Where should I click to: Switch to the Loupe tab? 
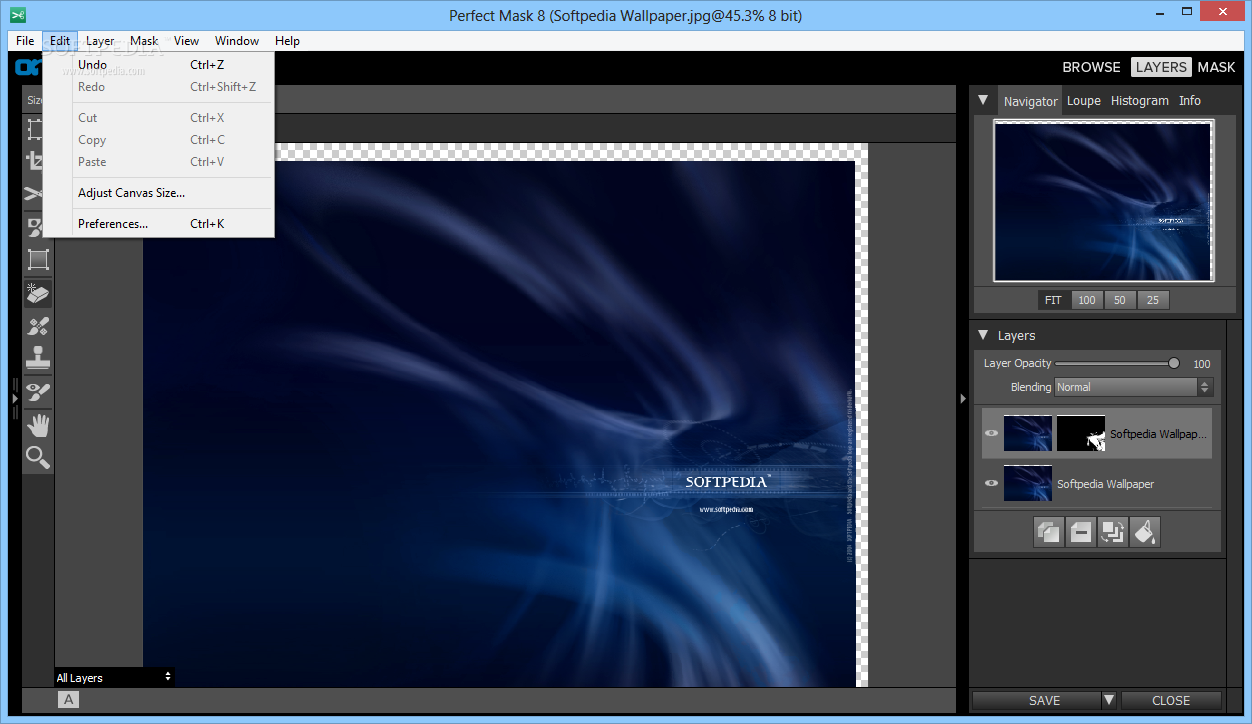coord(1083,101)
